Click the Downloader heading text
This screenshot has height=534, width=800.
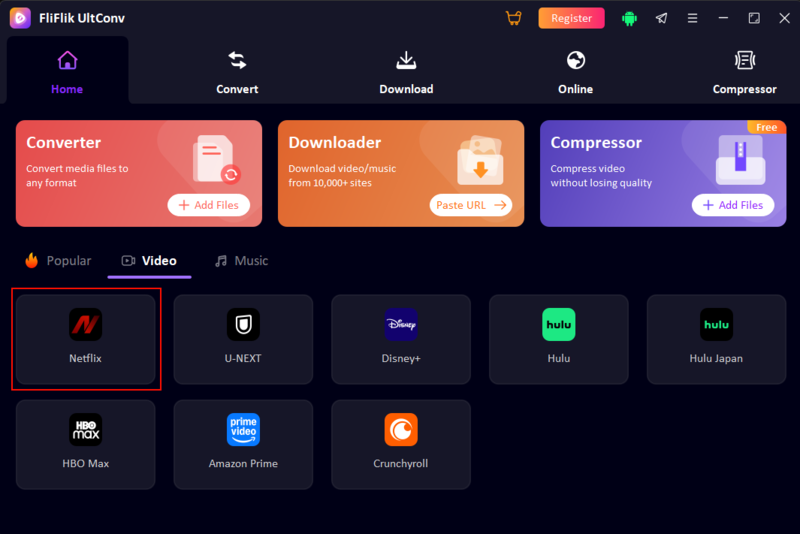(335, 142)
